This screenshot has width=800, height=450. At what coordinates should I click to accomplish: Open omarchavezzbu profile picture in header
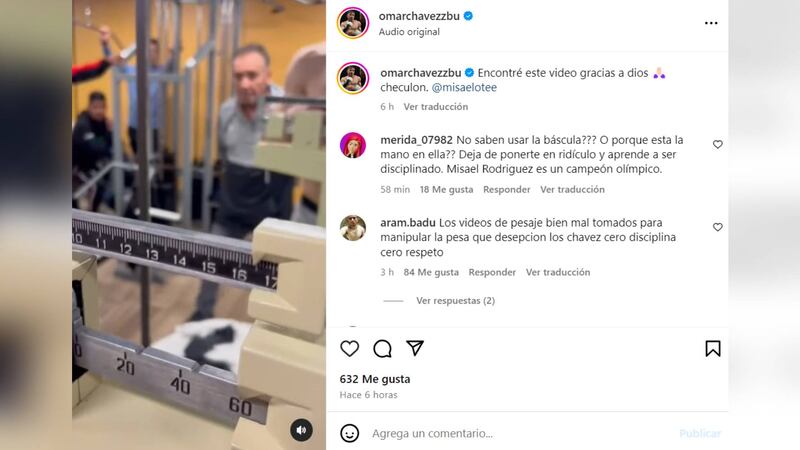353,23
